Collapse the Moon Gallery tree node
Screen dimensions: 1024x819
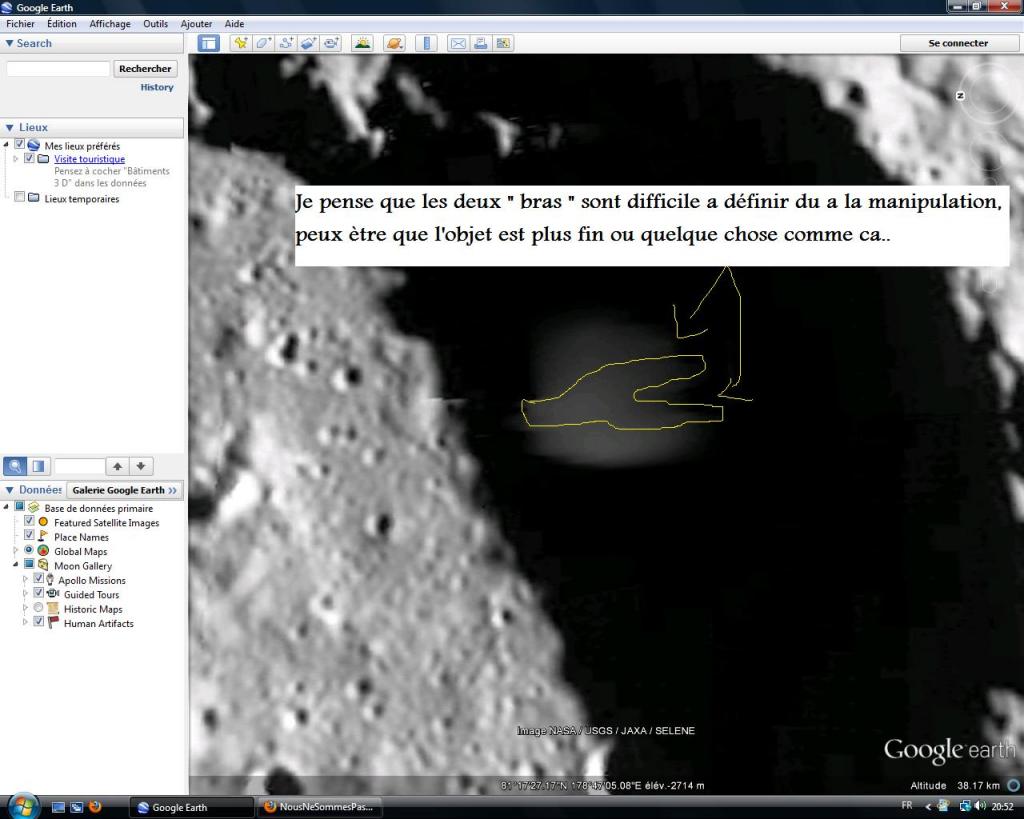[16, 565]
